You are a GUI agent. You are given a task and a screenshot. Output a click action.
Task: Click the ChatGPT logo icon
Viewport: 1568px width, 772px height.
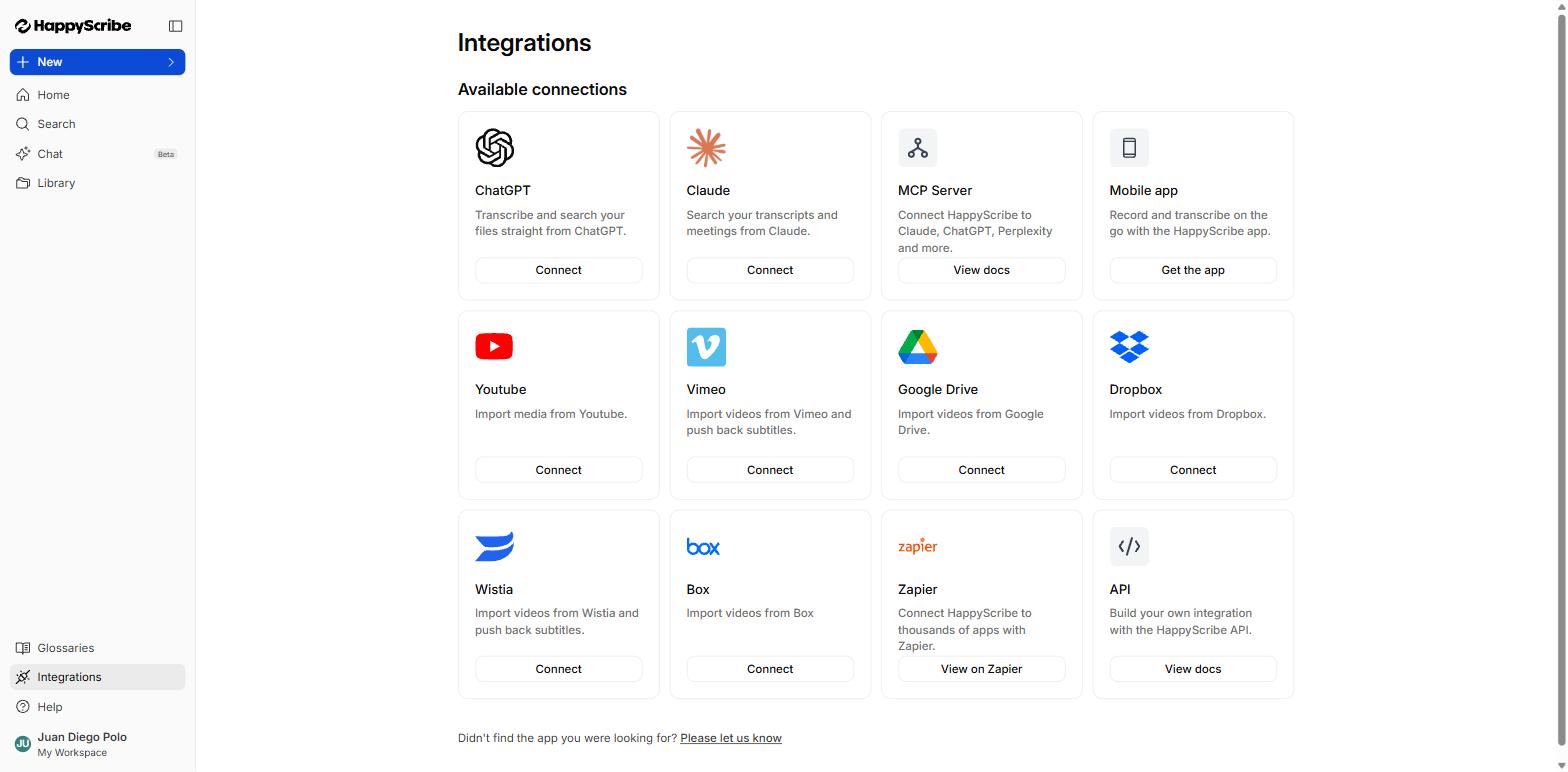point(495,148)
